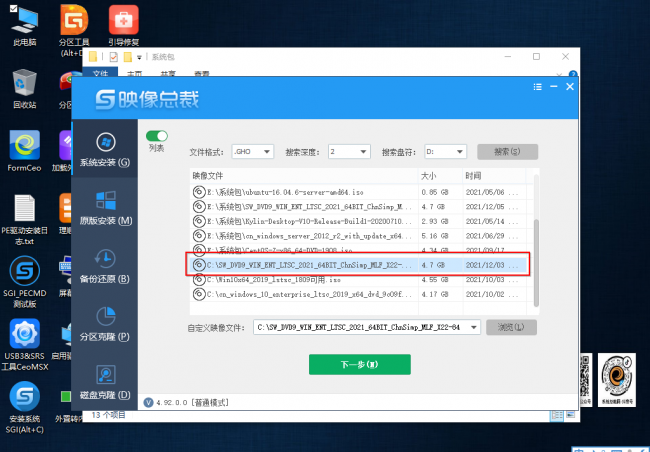Click size cell 0.85 GB
The width and height of the screenshot is (650, 452).
coord(435,192)
